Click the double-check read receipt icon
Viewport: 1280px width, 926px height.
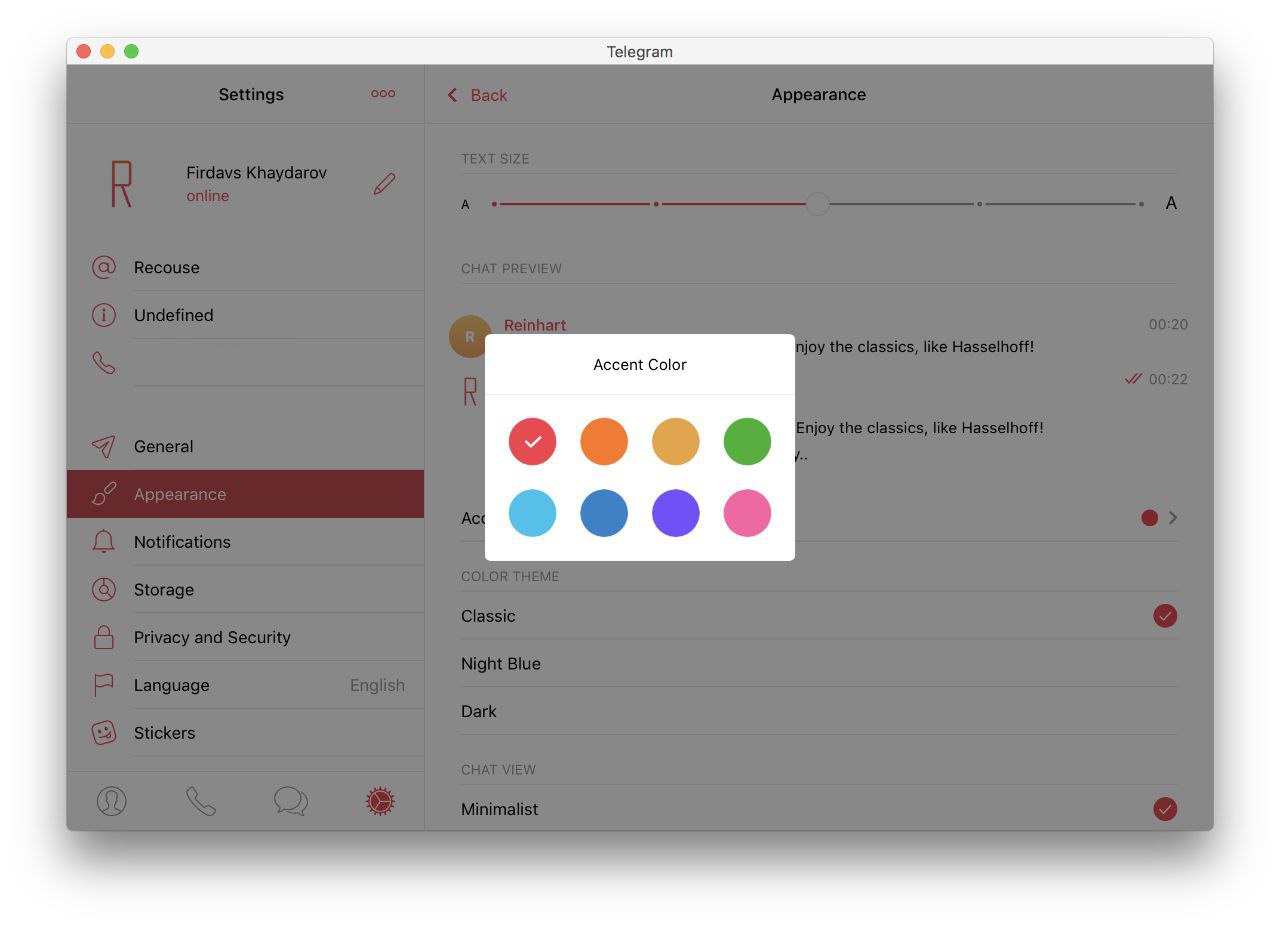click(x=1133, y=379)
